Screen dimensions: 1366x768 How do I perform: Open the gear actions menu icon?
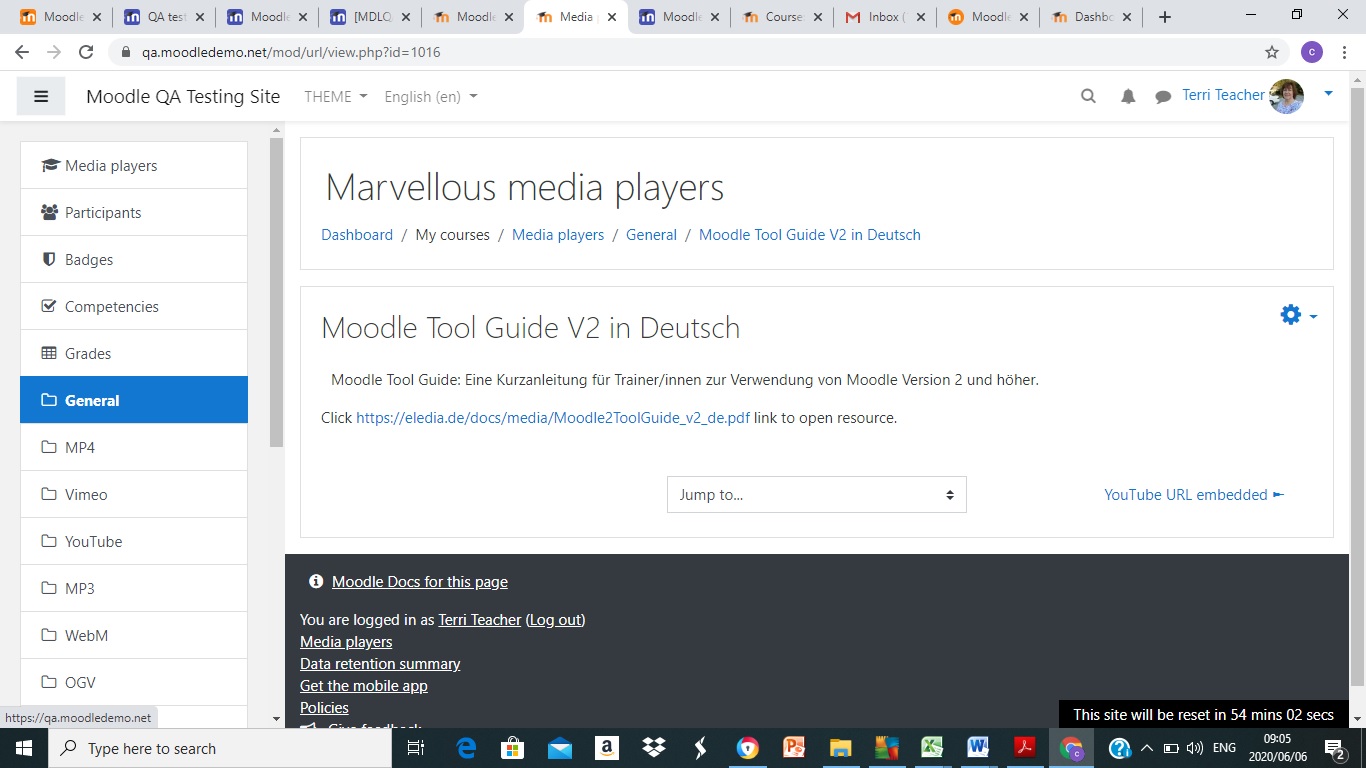click(1291, 315)
